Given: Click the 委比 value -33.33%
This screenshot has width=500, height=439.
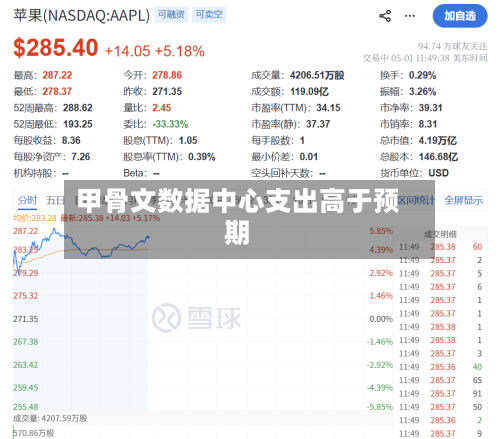Looking at the screenshot, I should coord(170,124).
